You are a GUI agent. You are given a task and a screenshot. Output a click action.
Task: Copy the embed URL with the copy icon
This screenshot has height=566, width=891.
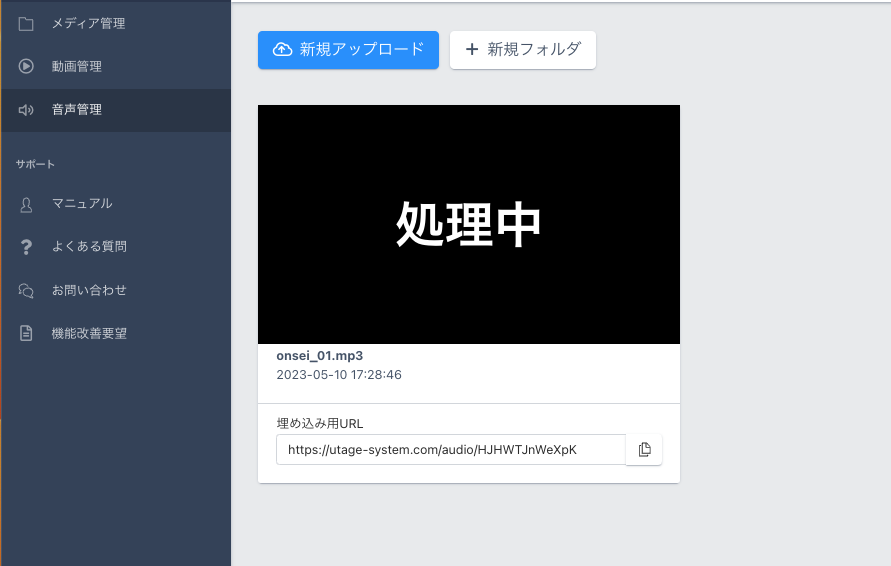[644, 450]
